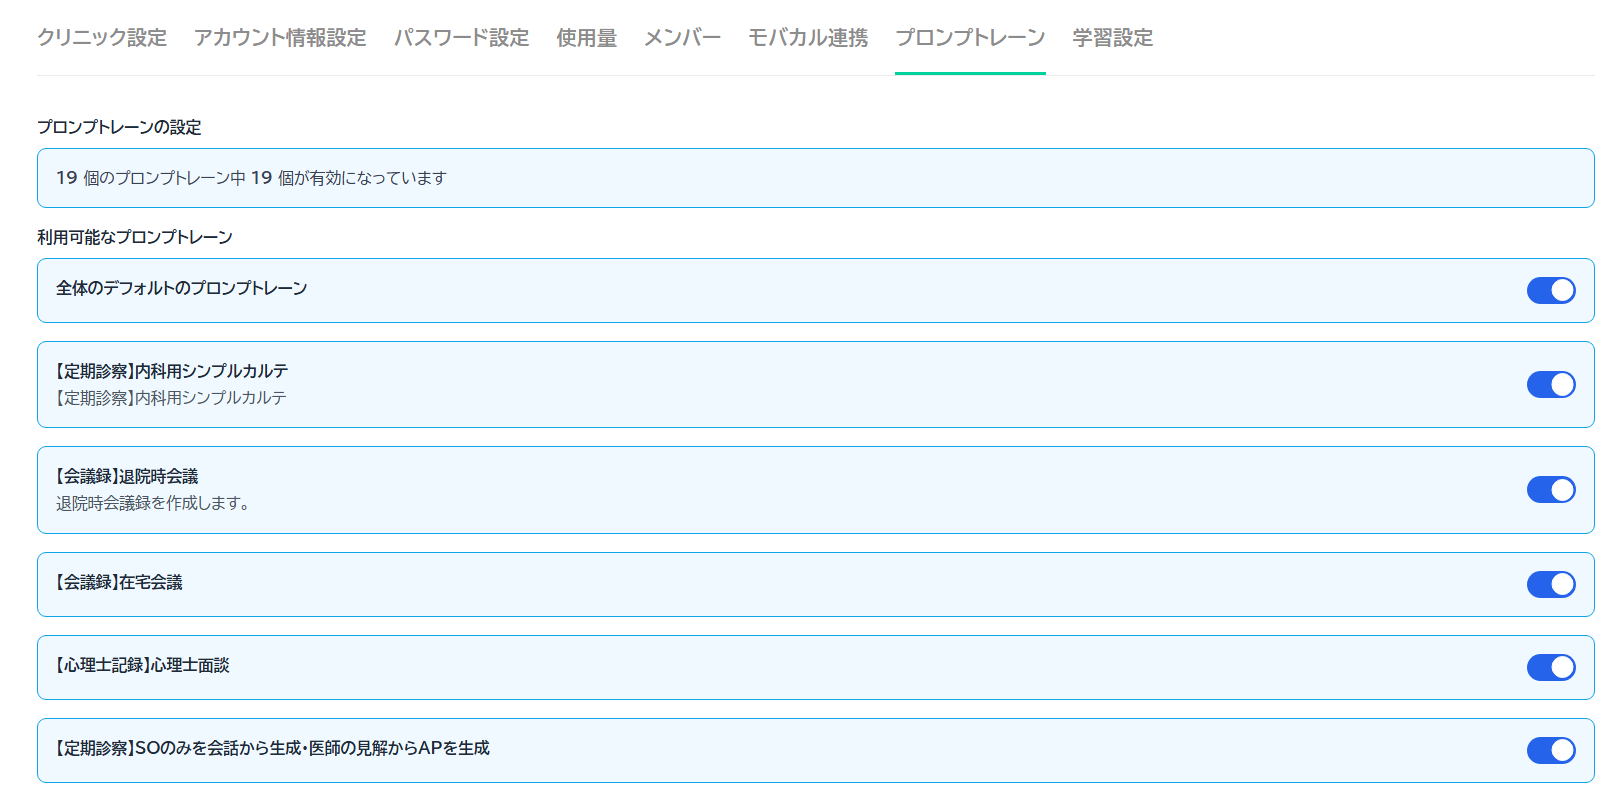Select the メンバー tab
This screenshot has width=1618, height=794.
point(682,38)
